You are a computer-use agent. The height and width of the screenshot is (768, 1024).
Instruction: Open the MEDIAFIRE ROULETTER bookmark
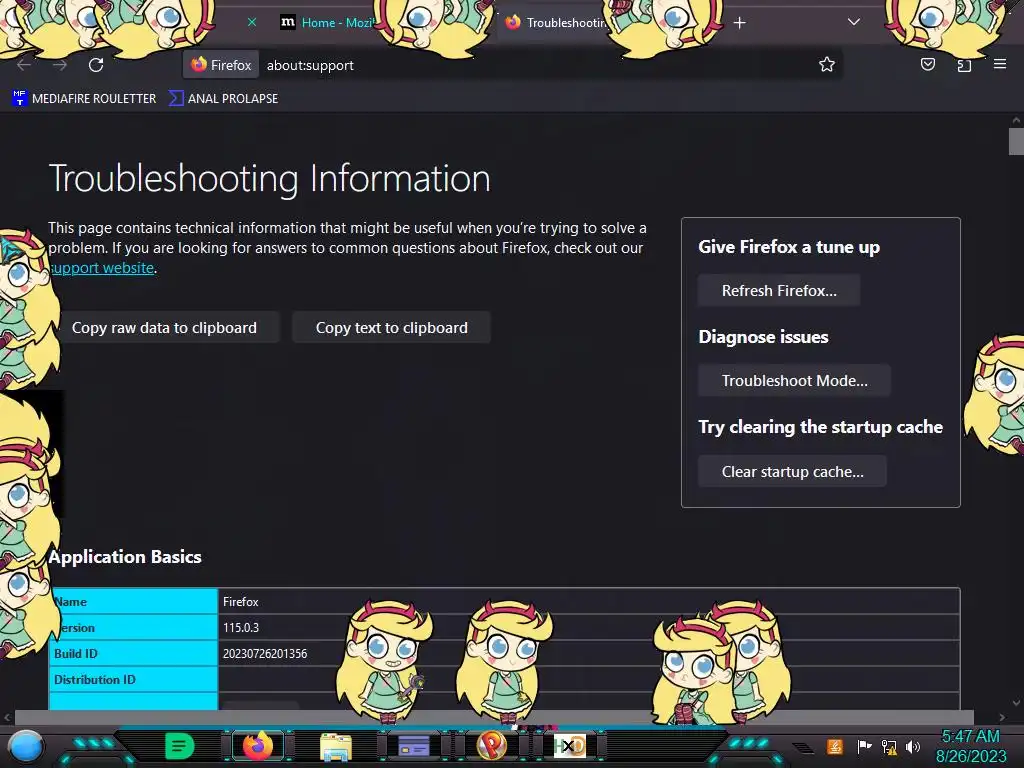click(x=84, y=99)
